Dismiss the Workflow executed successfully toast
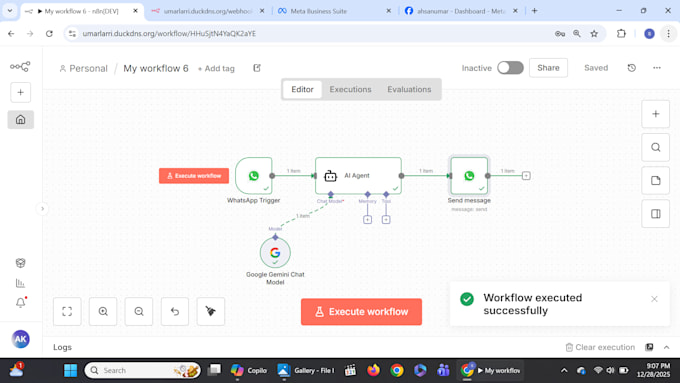680x383 pixels. pos(654,299)
